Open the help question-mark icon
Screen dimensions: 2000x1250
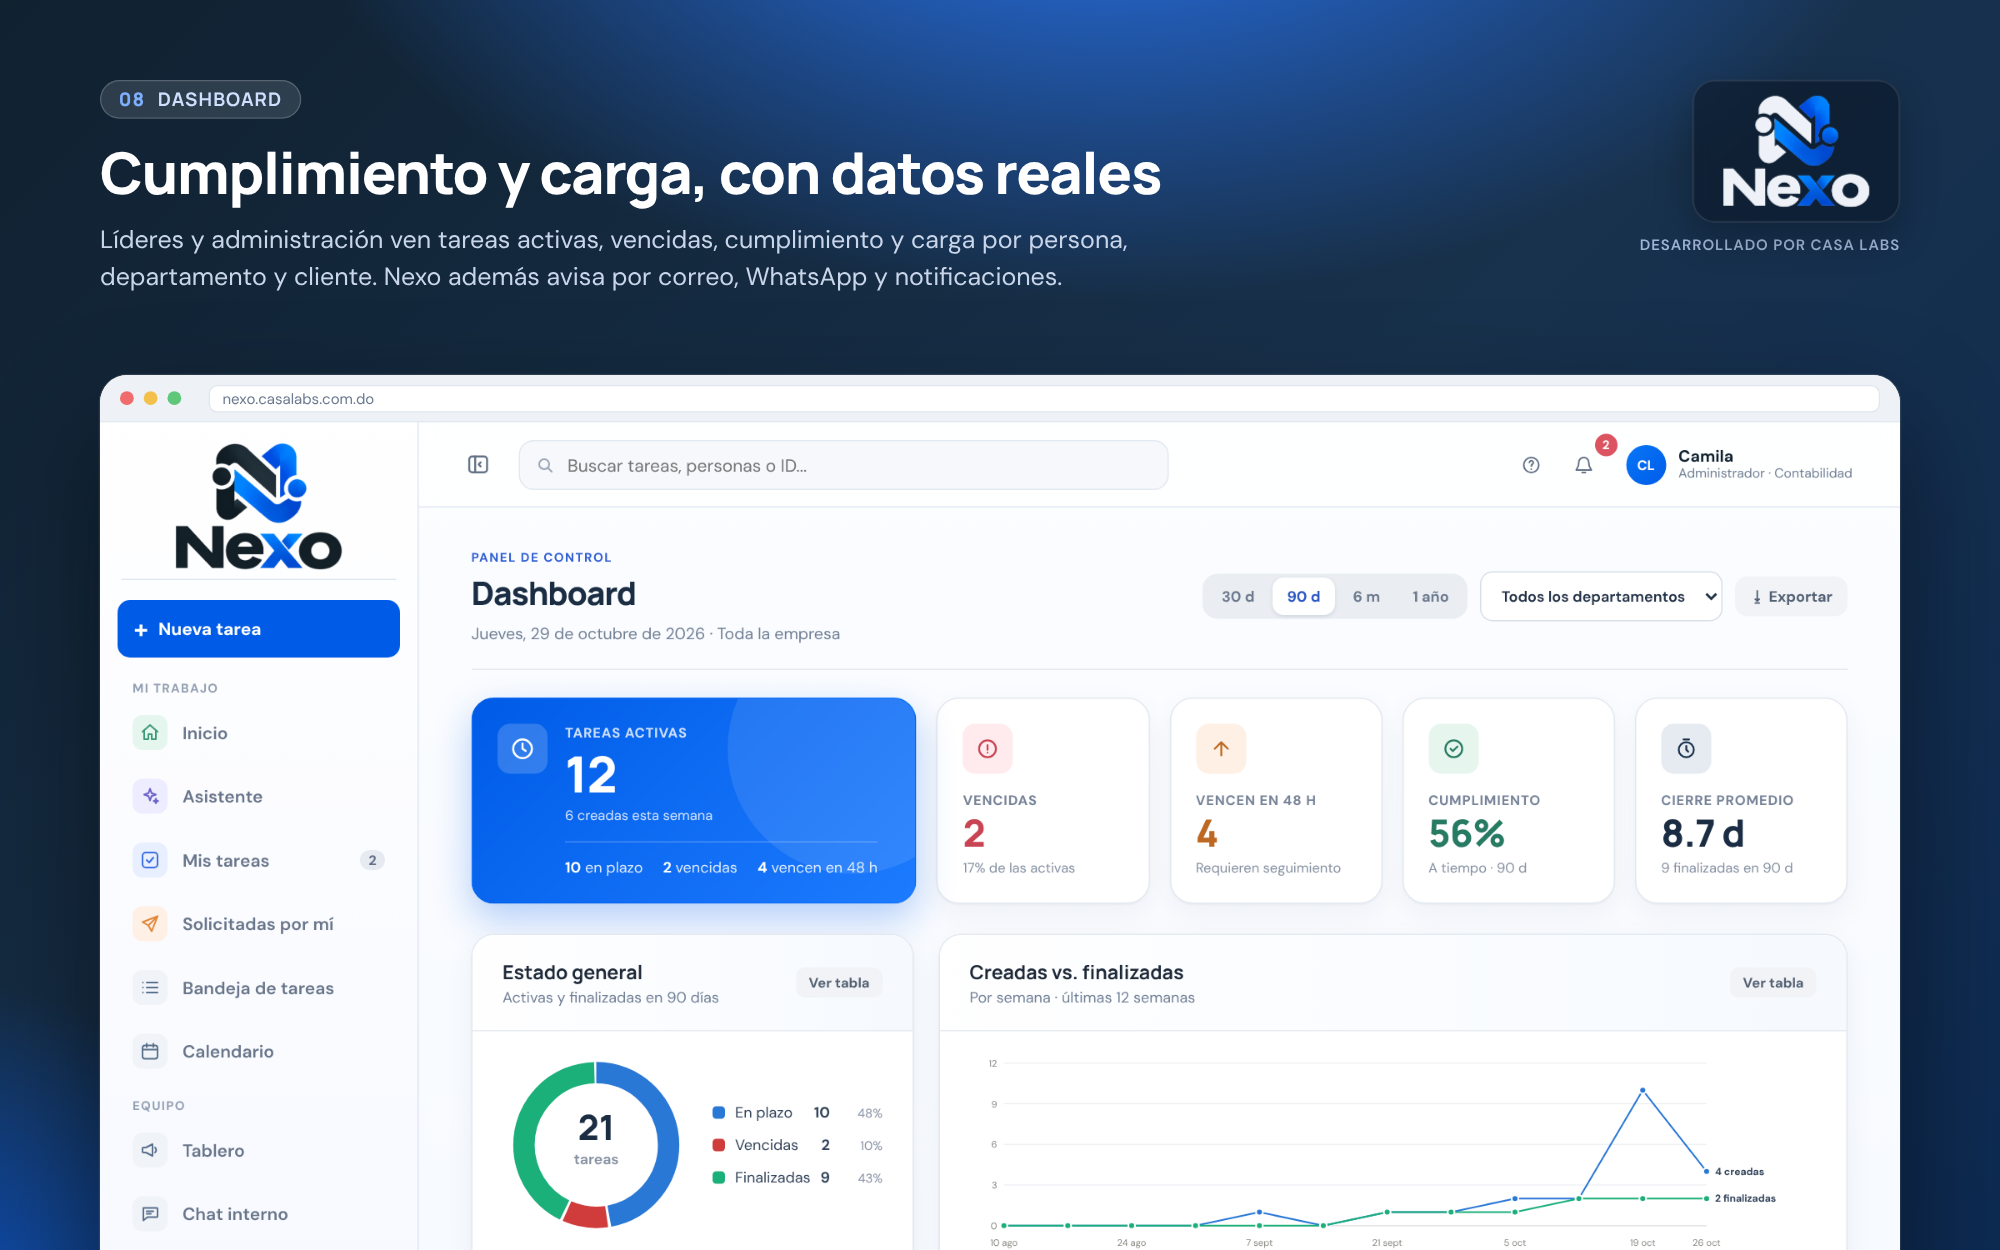pos(1531,465)
